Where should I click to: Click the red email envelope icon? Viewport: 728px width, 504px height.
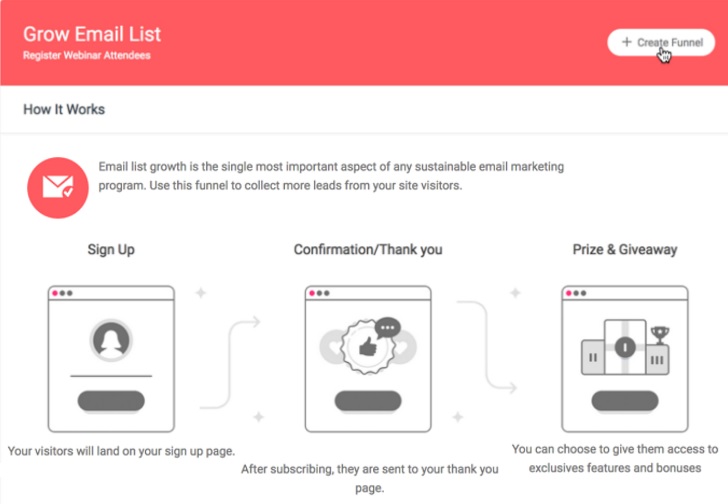click(x=58, y=187)
